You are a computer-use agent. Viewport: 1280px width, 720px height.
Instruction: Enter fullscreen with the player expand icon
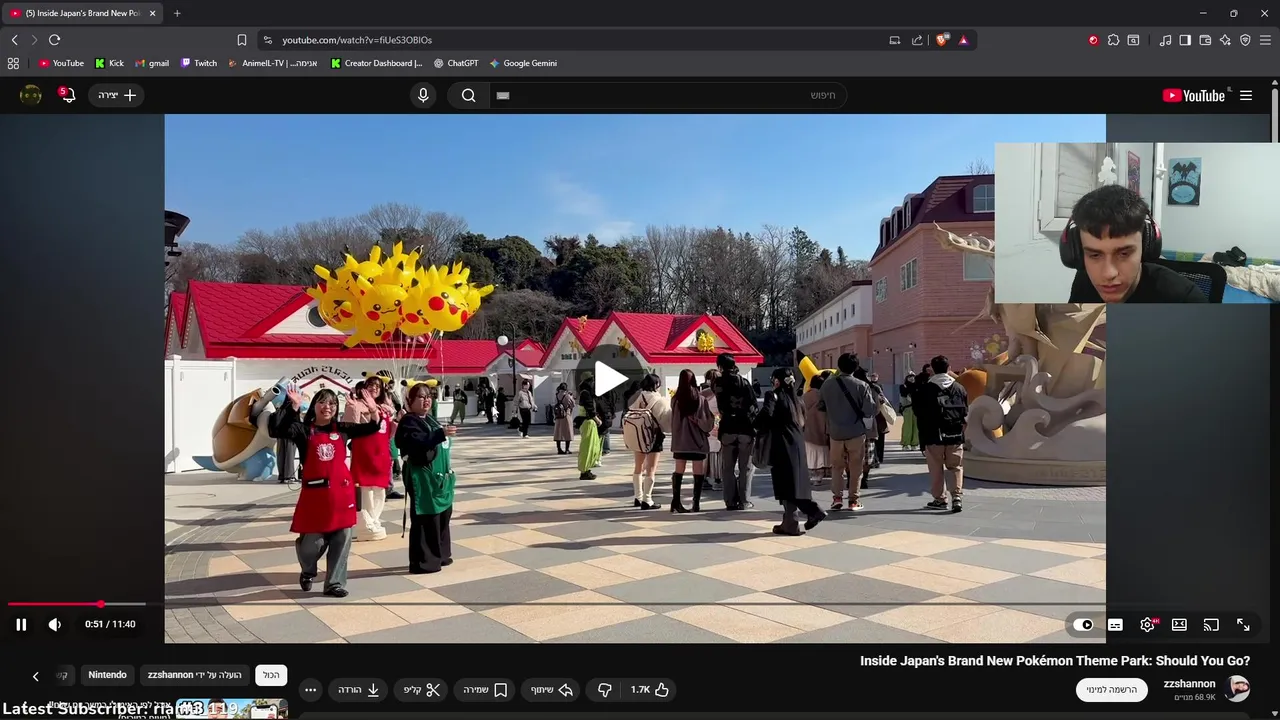[x=1243, y=624]
